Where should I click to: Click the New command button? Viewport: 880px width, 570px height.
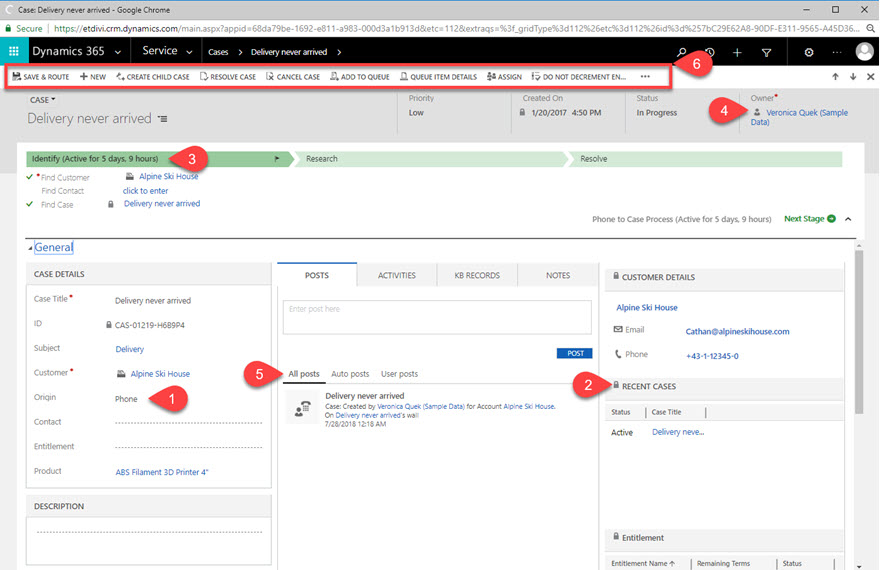[x=93, y=77]
